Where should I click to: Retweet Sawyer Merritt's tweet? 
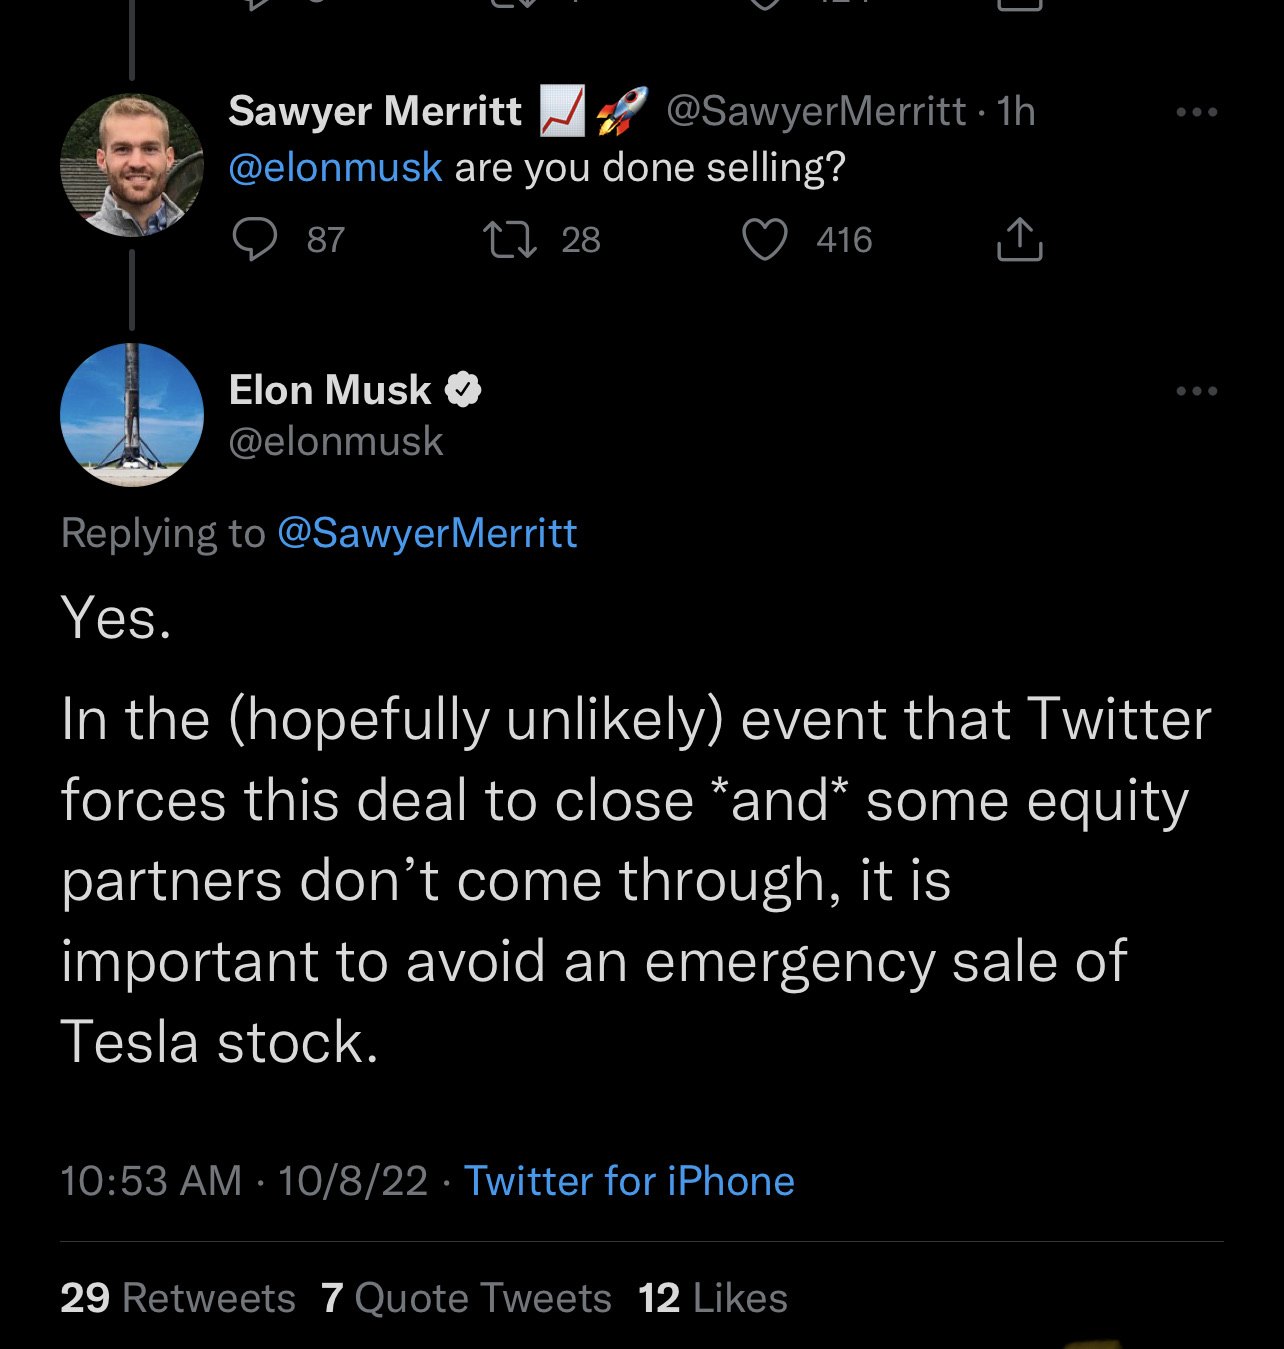[510, 240]
